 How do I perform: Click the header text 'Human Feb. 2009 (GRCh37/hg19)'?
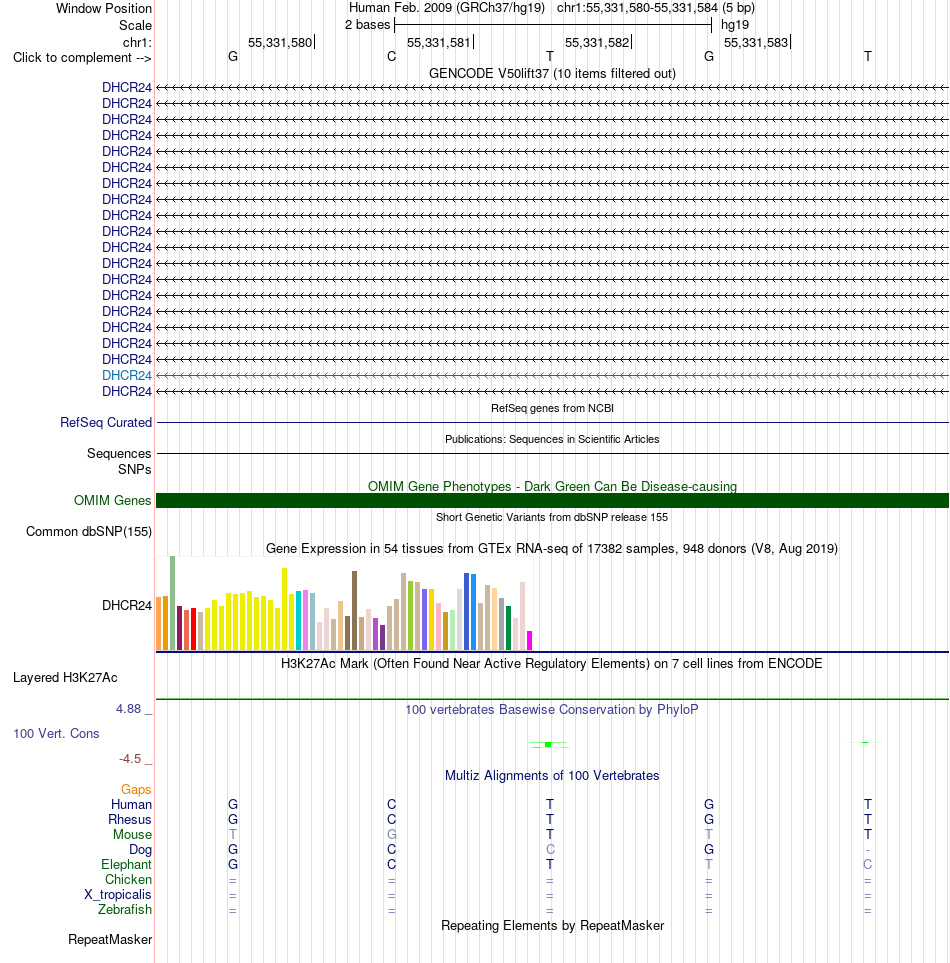pyautogui.click(x=446, y=8)
